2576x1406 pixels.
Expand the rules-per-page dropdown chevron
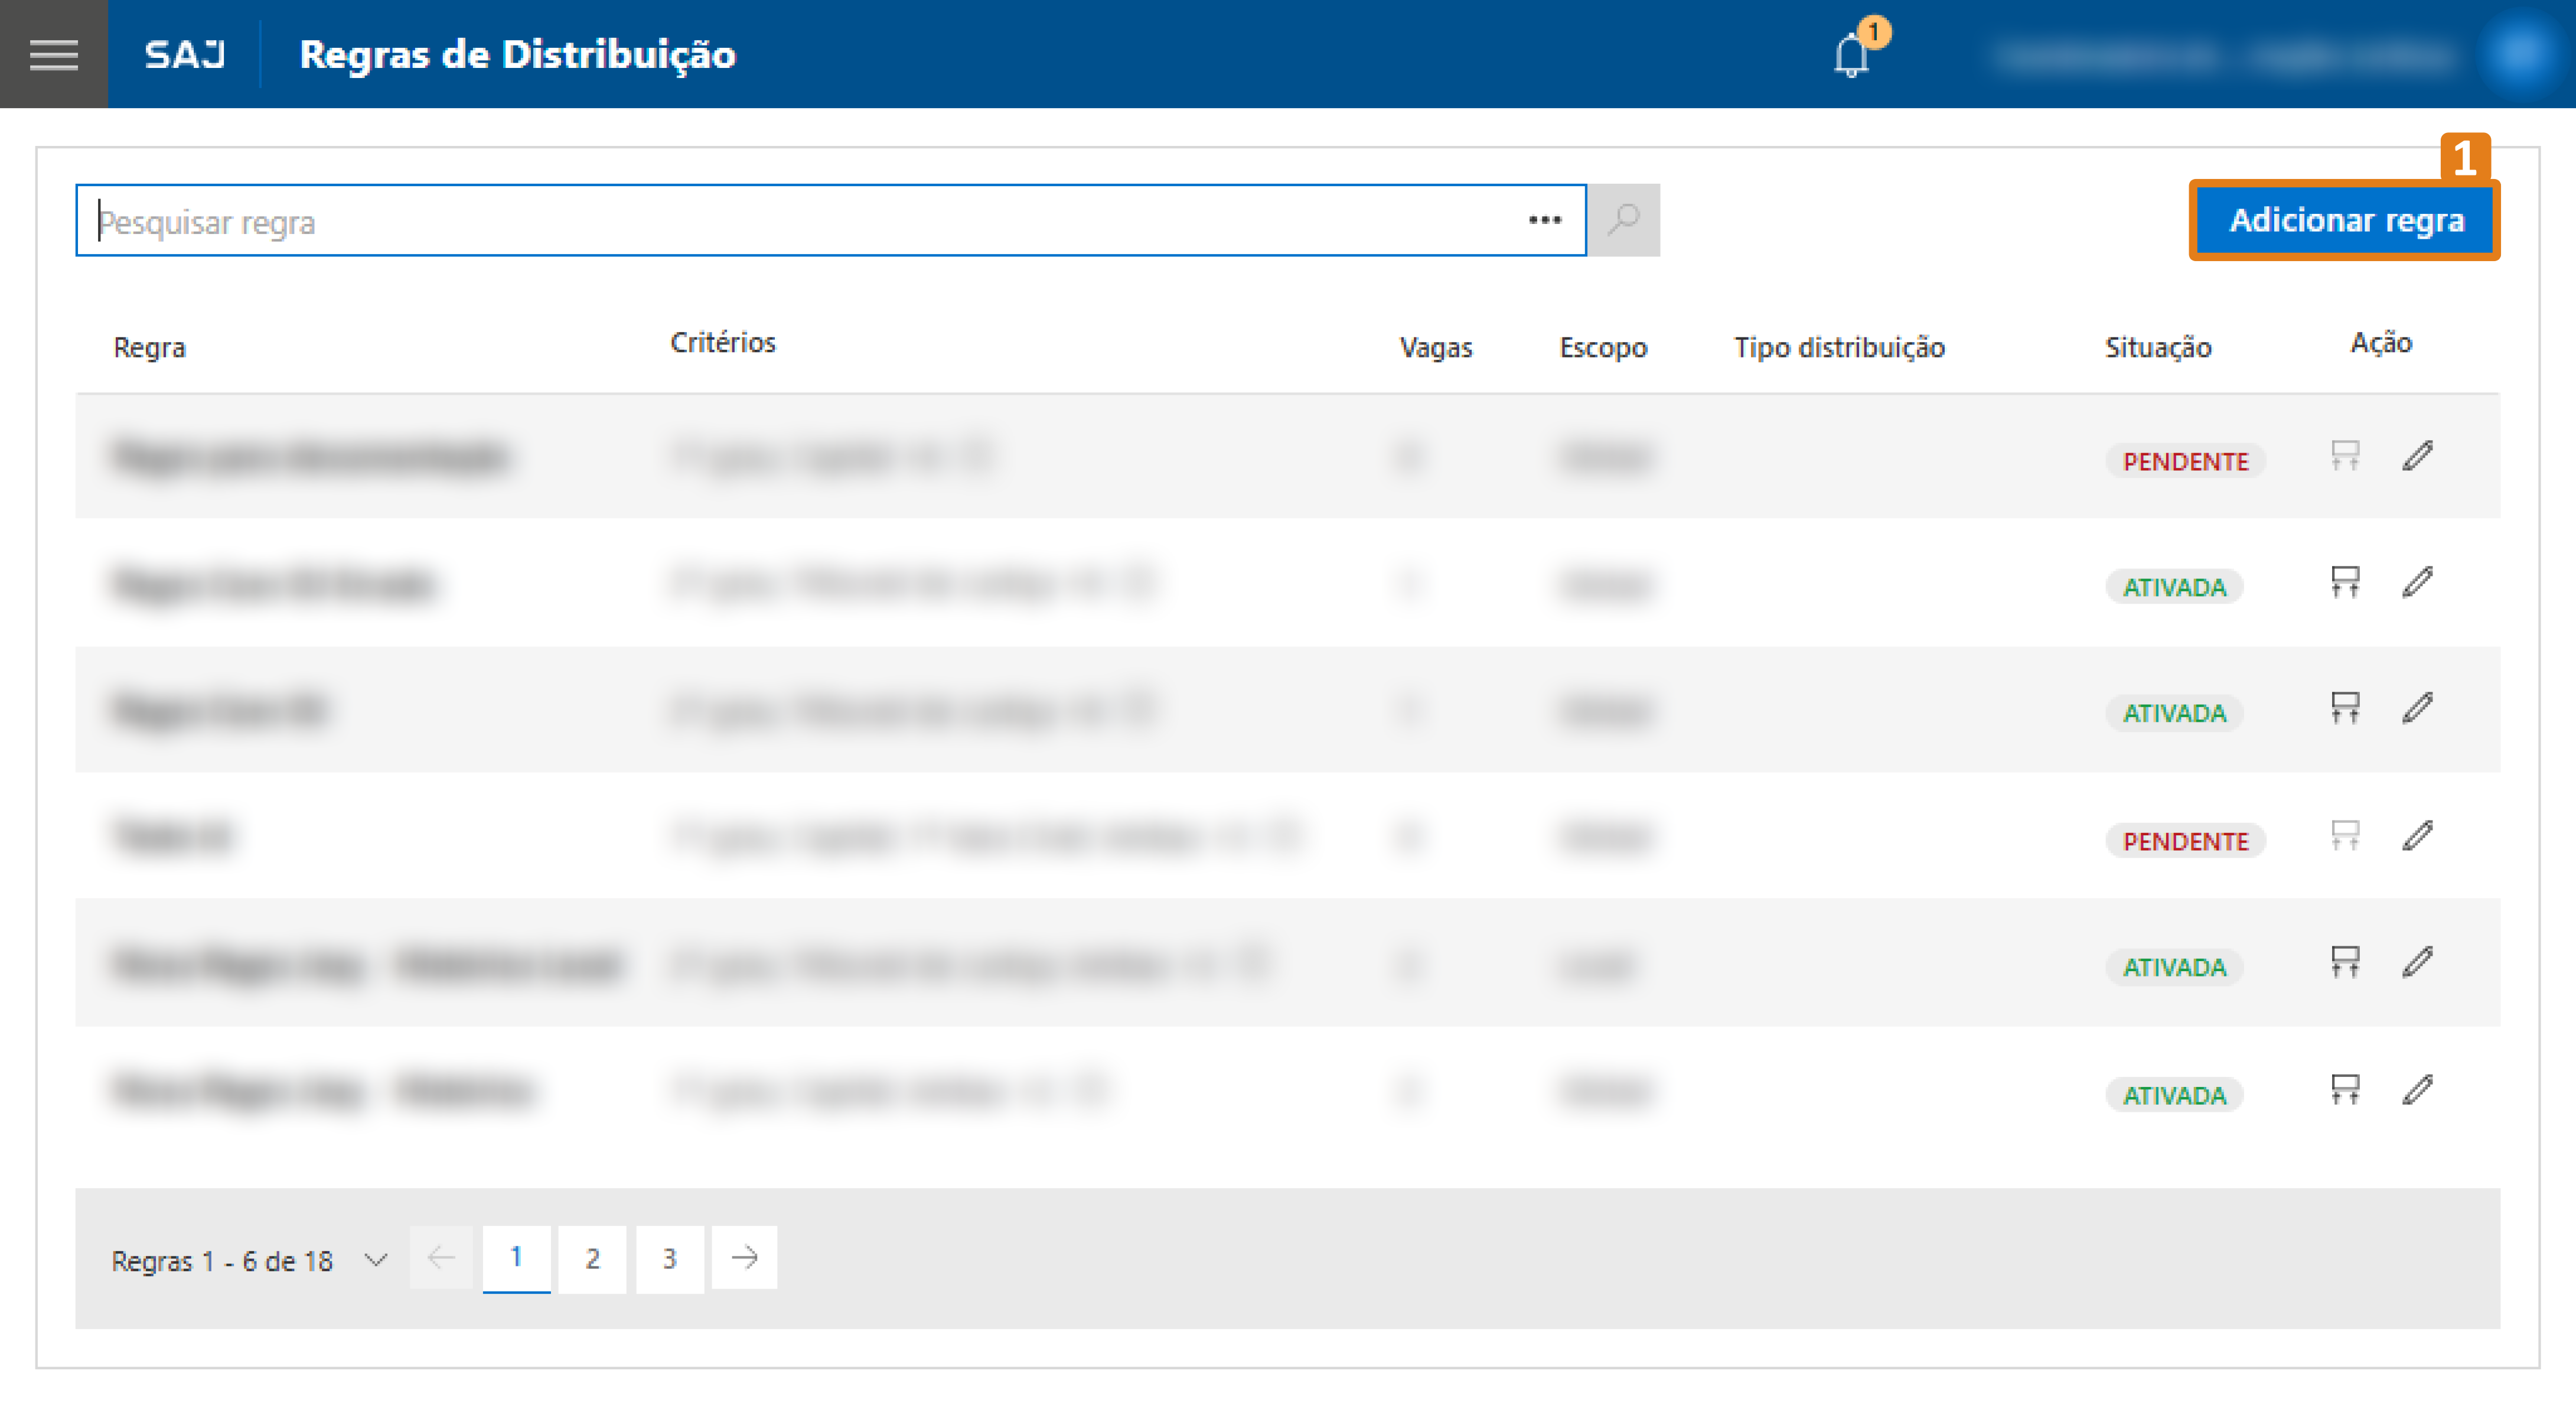pyautogui.click(x=376, y=1259)
